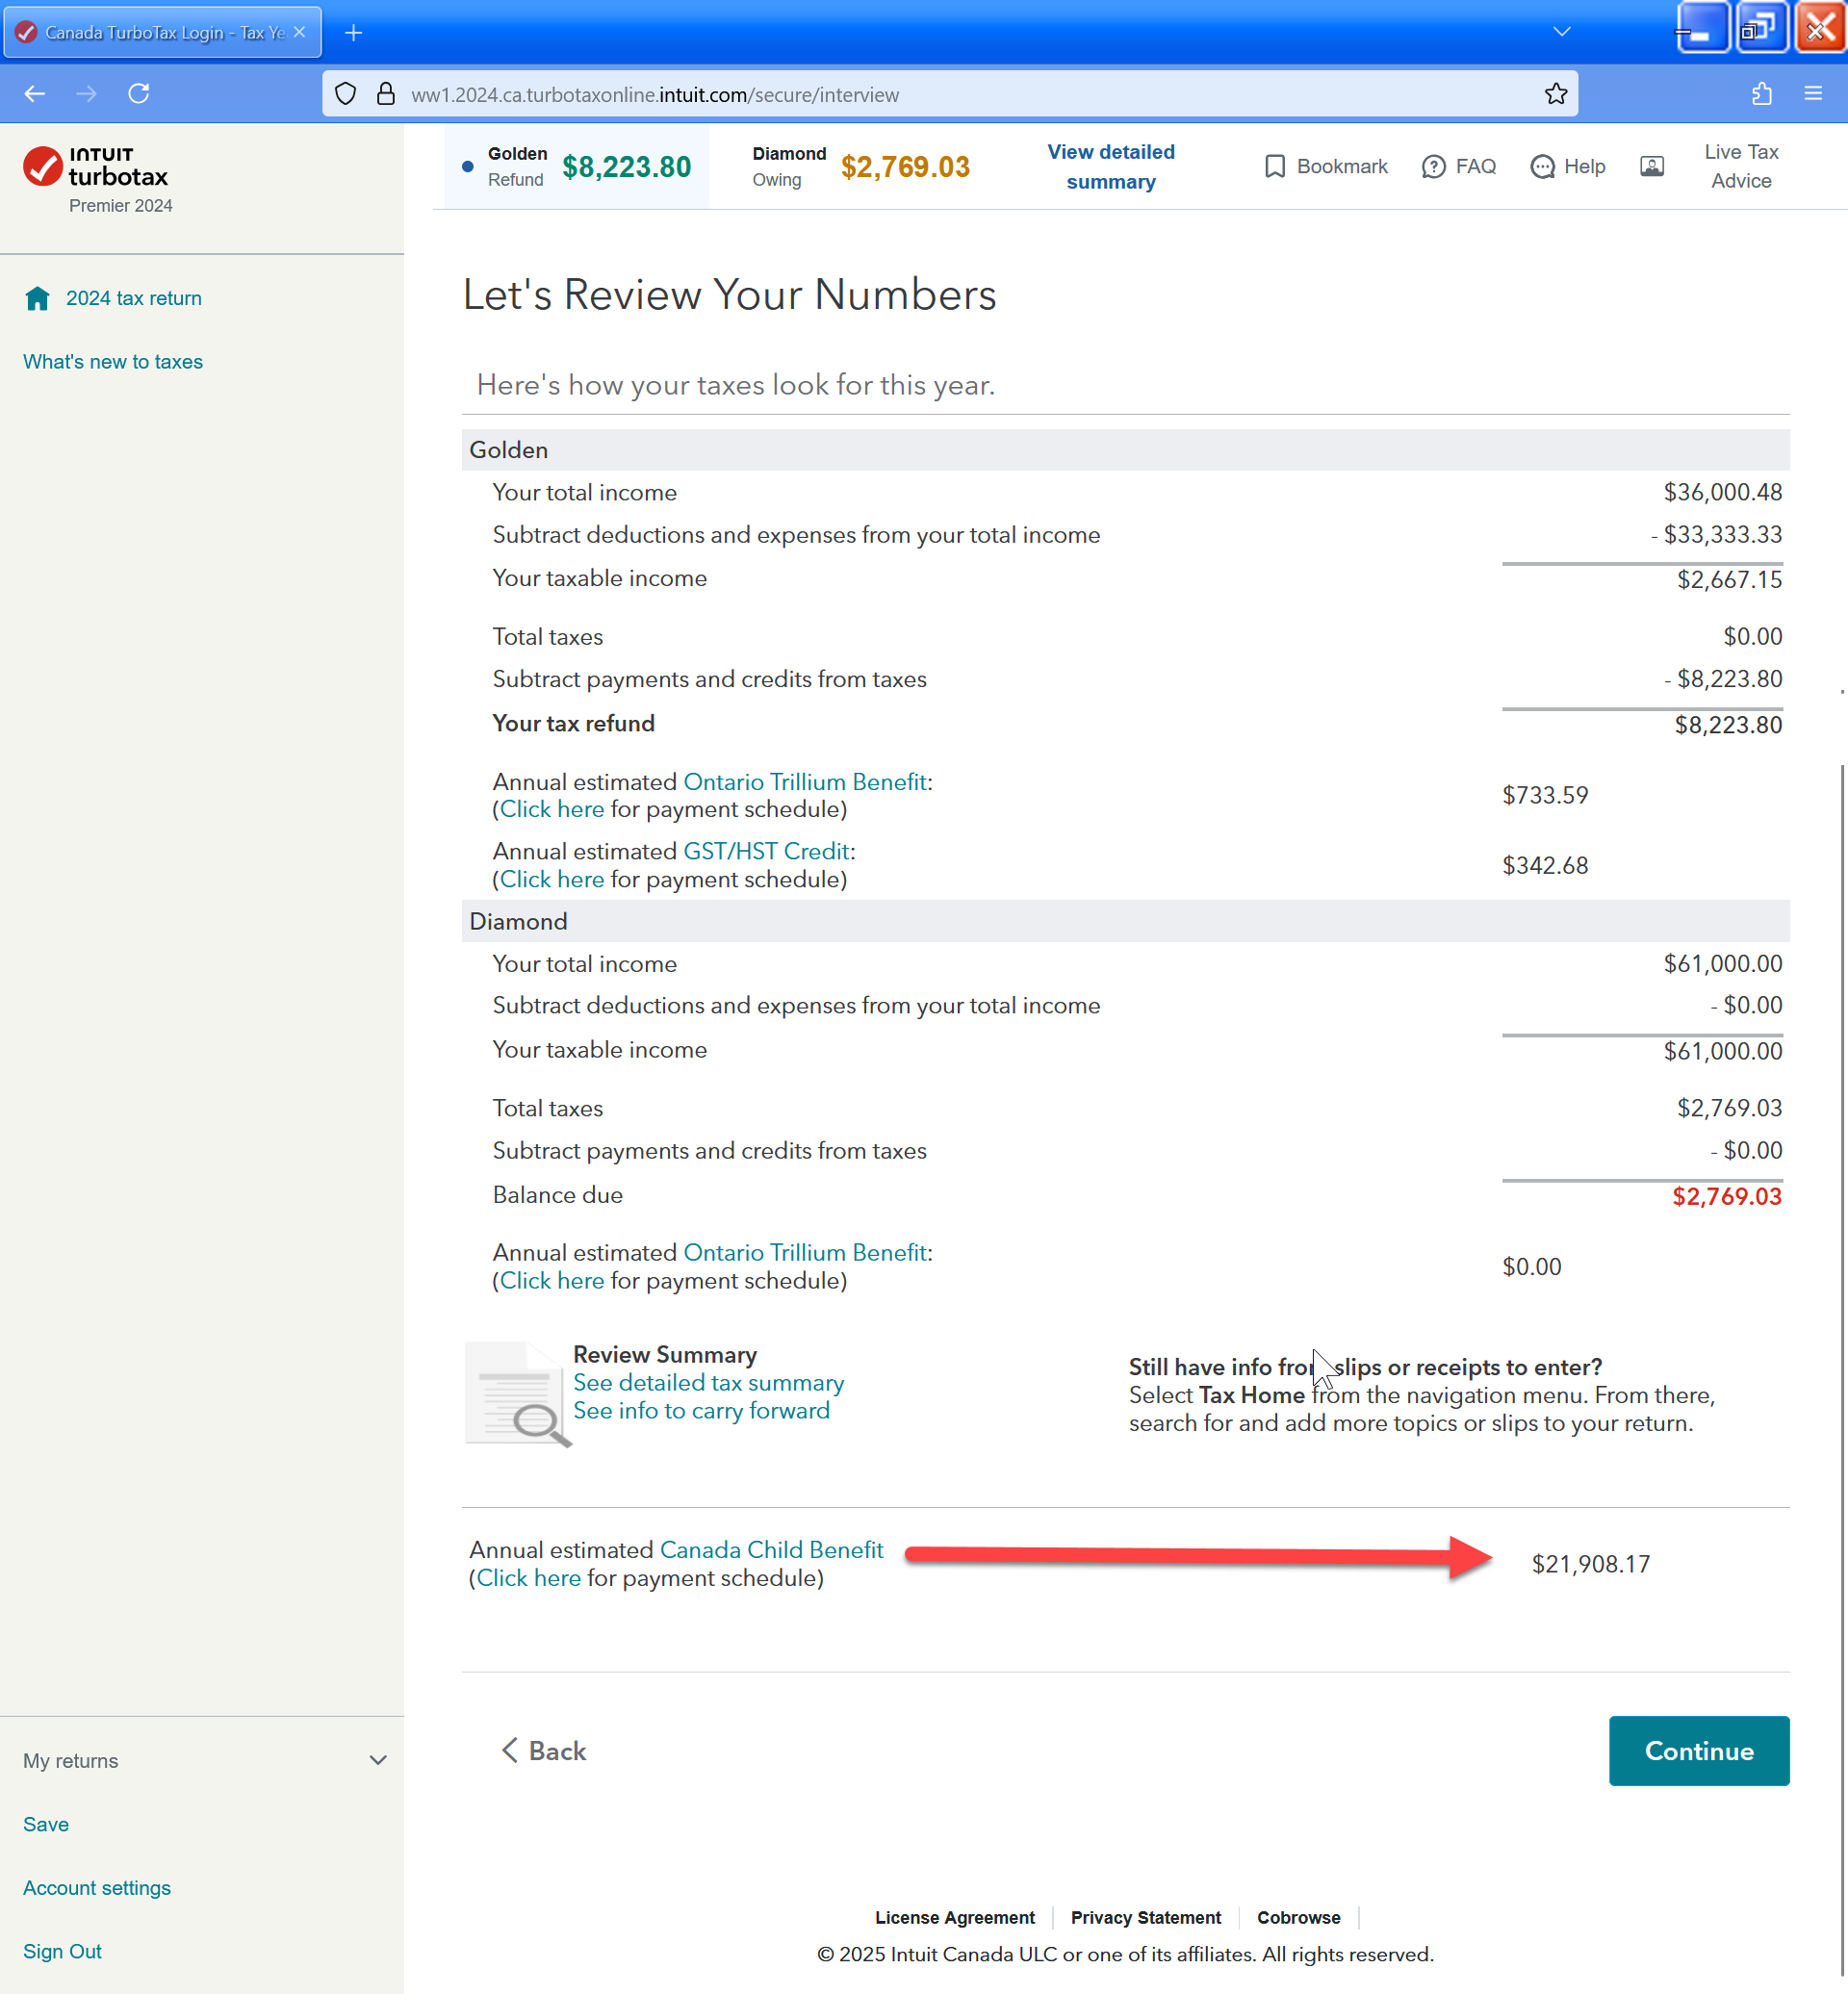Screen dimensions: 1848x1994
Task: Click Save in the sidebar
Action: coord(46,1824)
